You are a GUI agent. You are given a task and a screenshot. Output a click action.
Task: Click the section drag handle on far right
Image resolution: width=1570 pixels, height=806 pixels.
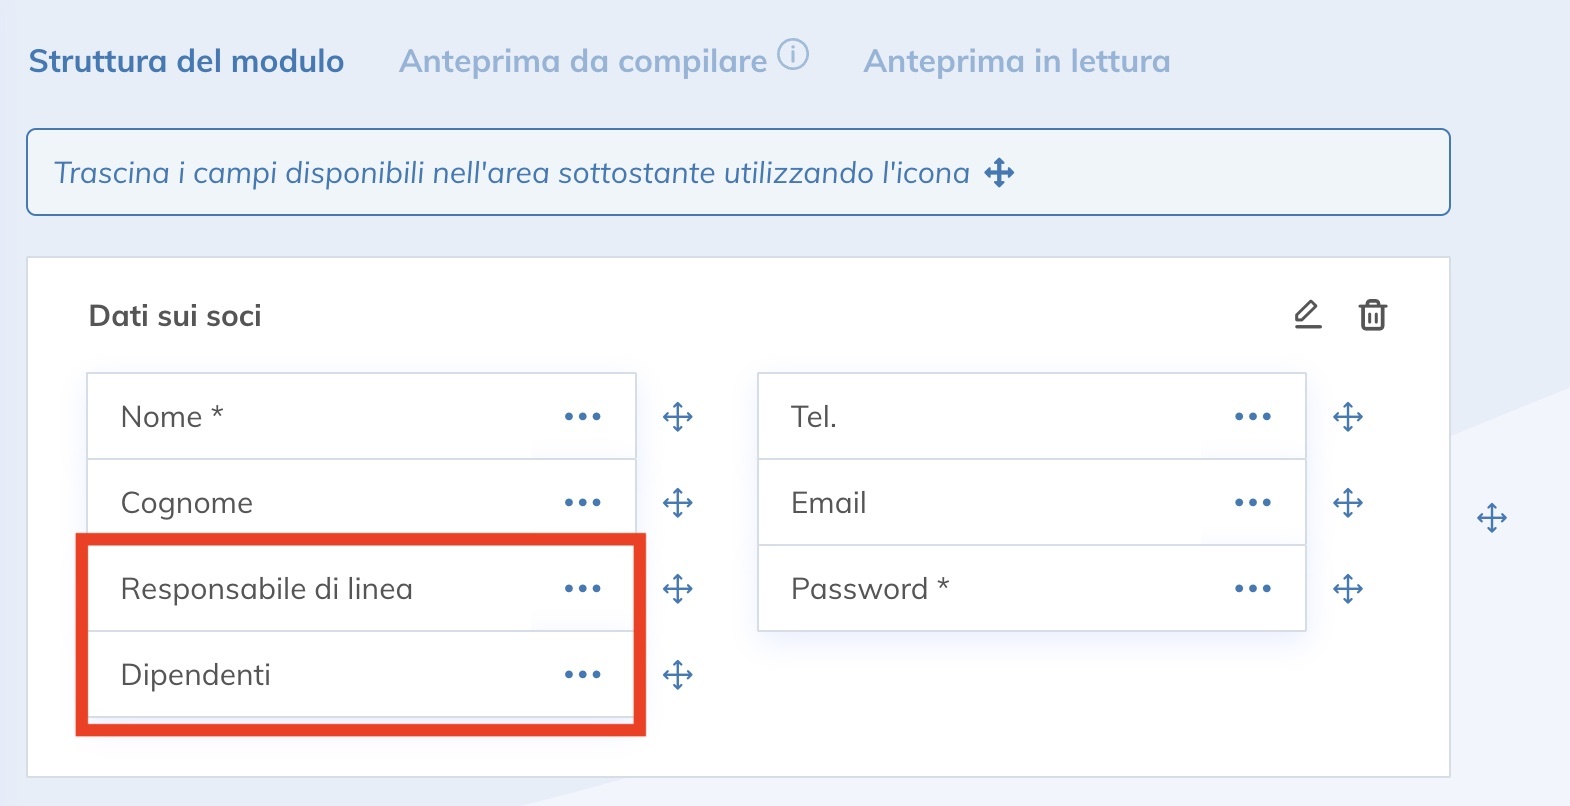click(x=1491, y=517)
